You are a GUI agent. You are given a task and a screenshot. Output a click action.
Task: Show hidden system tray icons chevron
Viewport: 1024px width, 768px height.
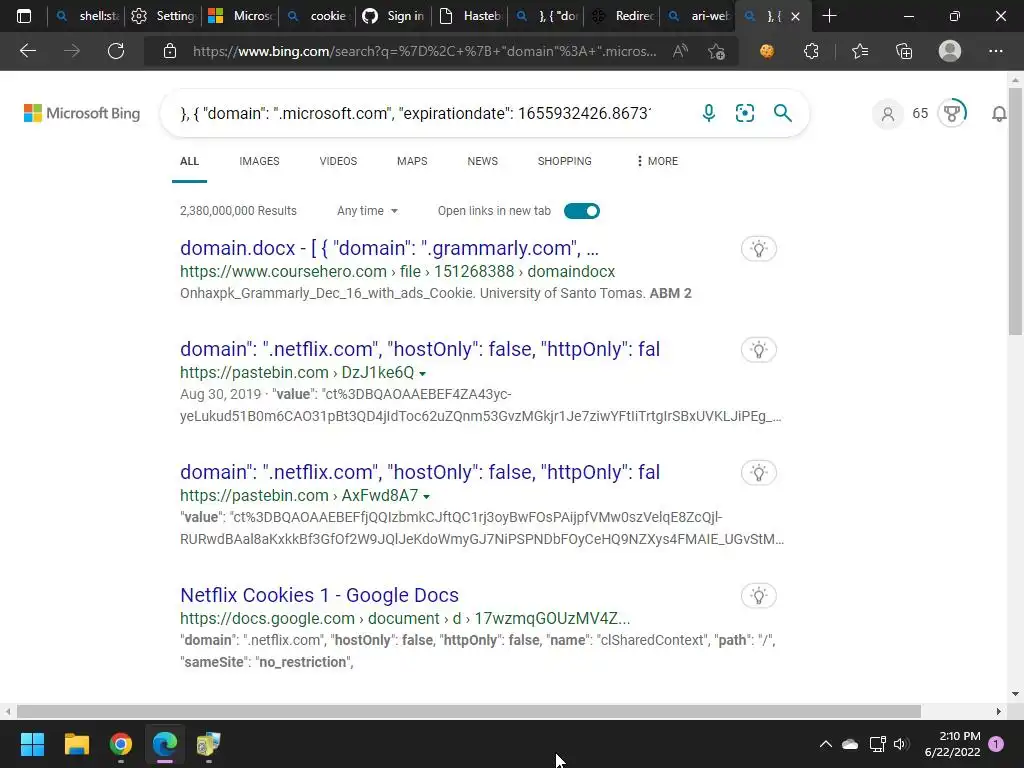825,744
